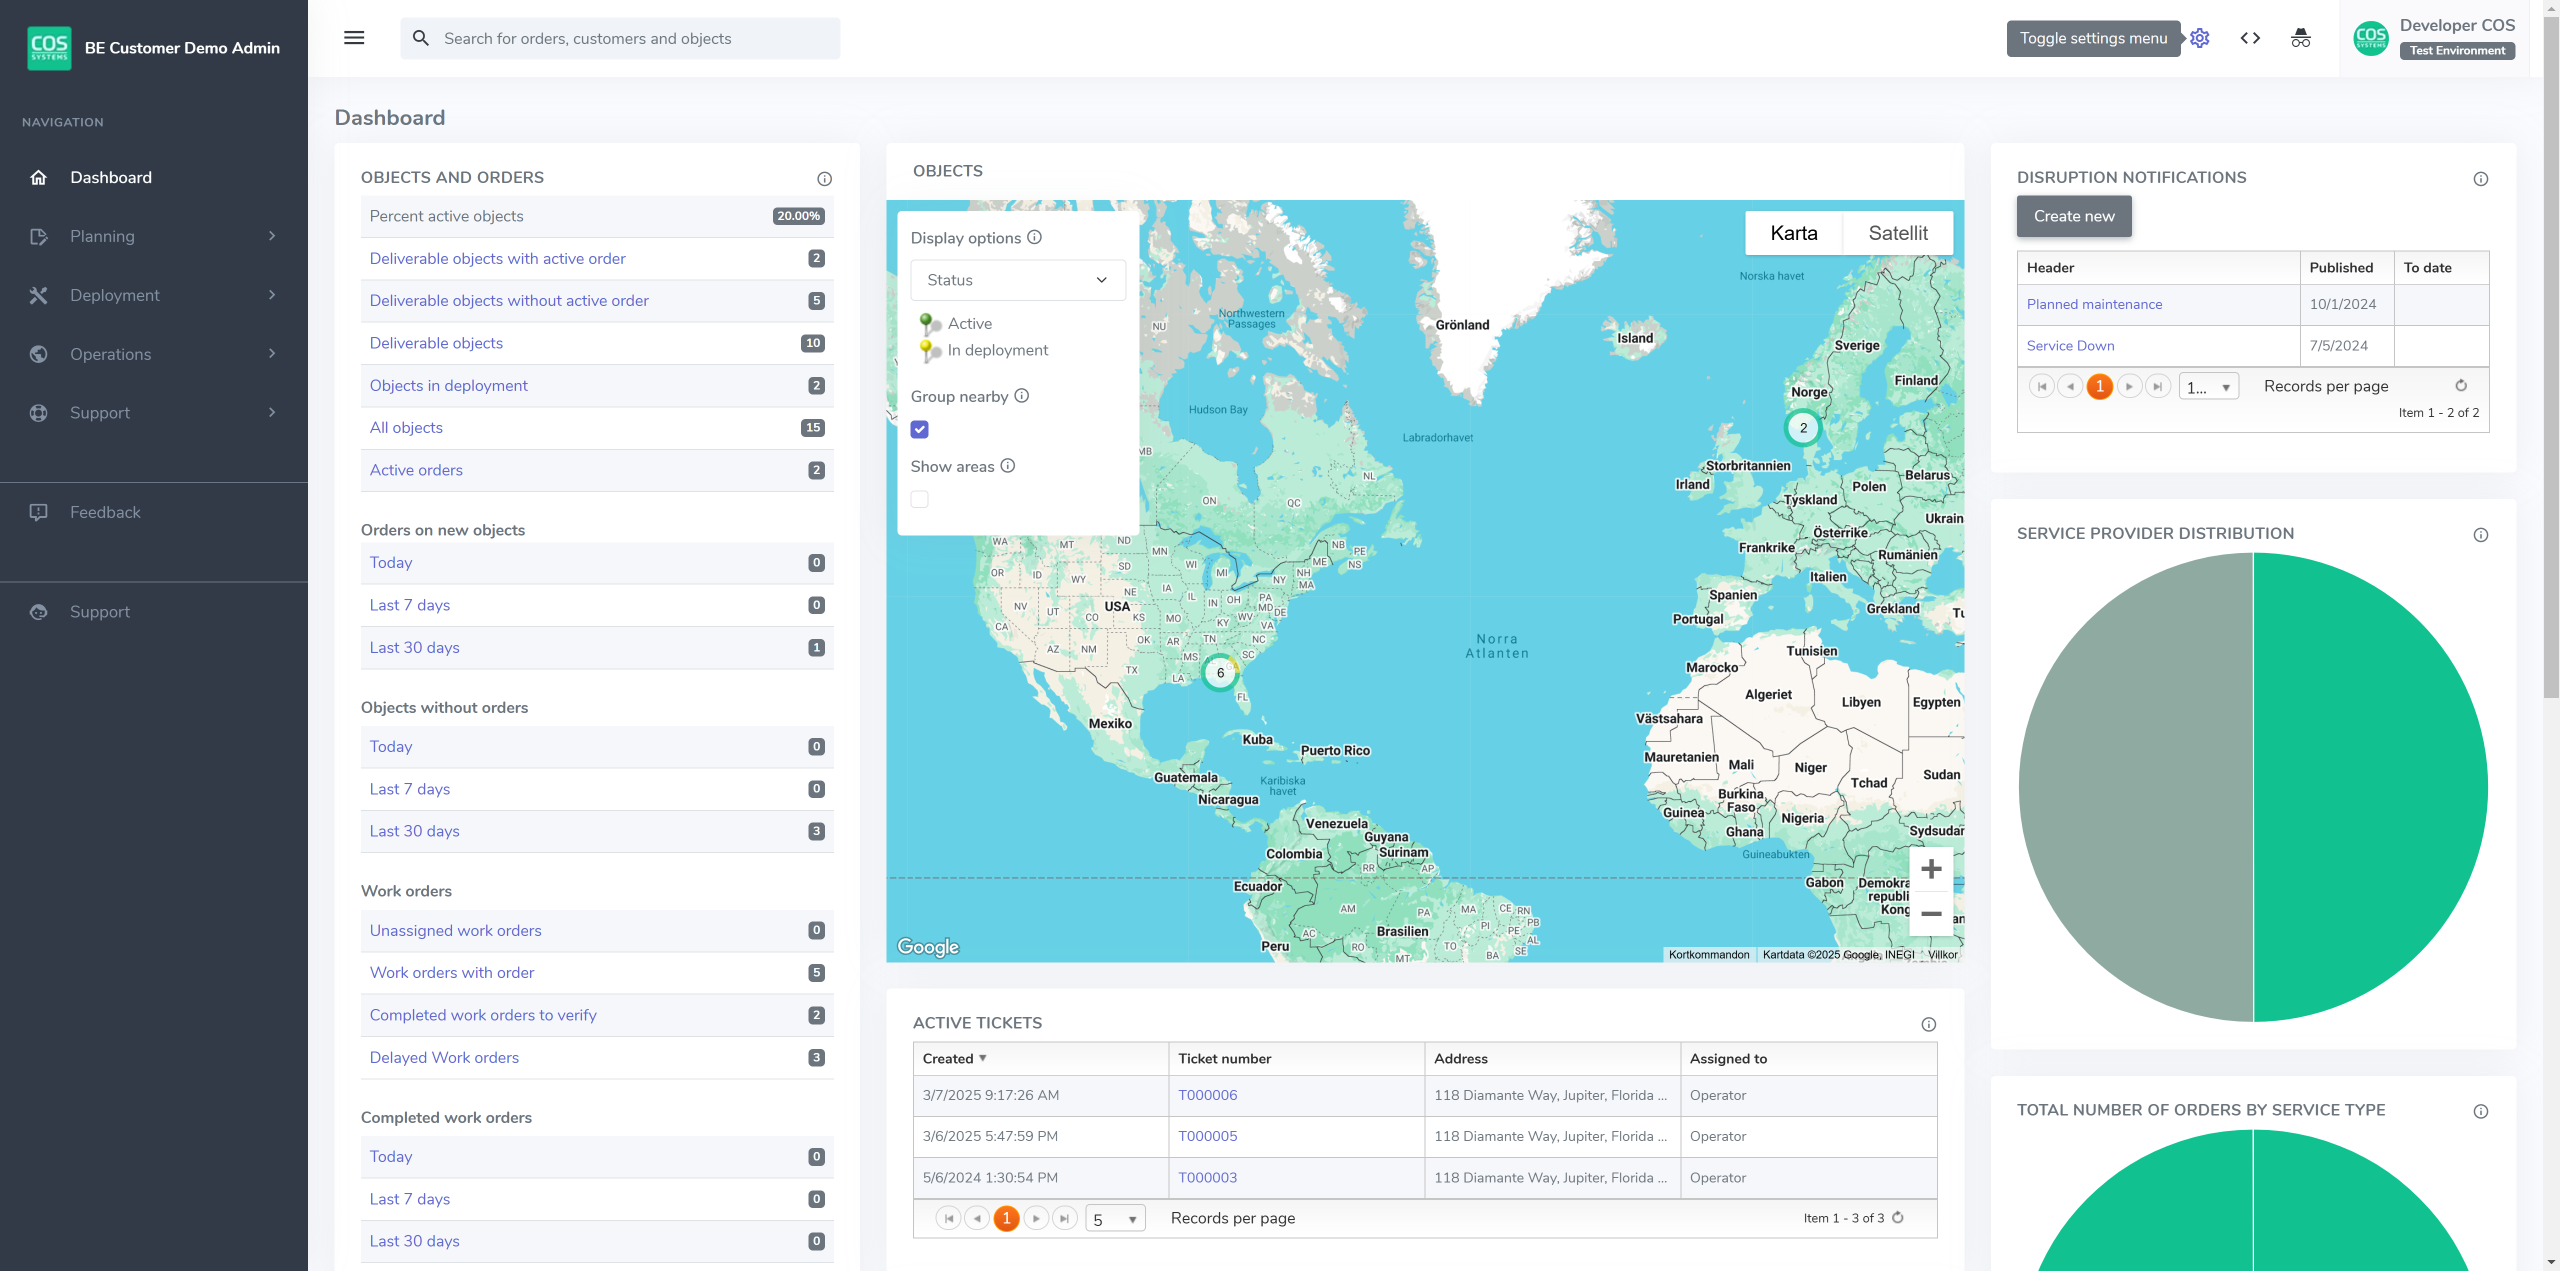The width and height of the screenshot is (2560, 1271).
Task: Click the hamburger menu icon
Action: pyautogui.click(x=354, y=38)
